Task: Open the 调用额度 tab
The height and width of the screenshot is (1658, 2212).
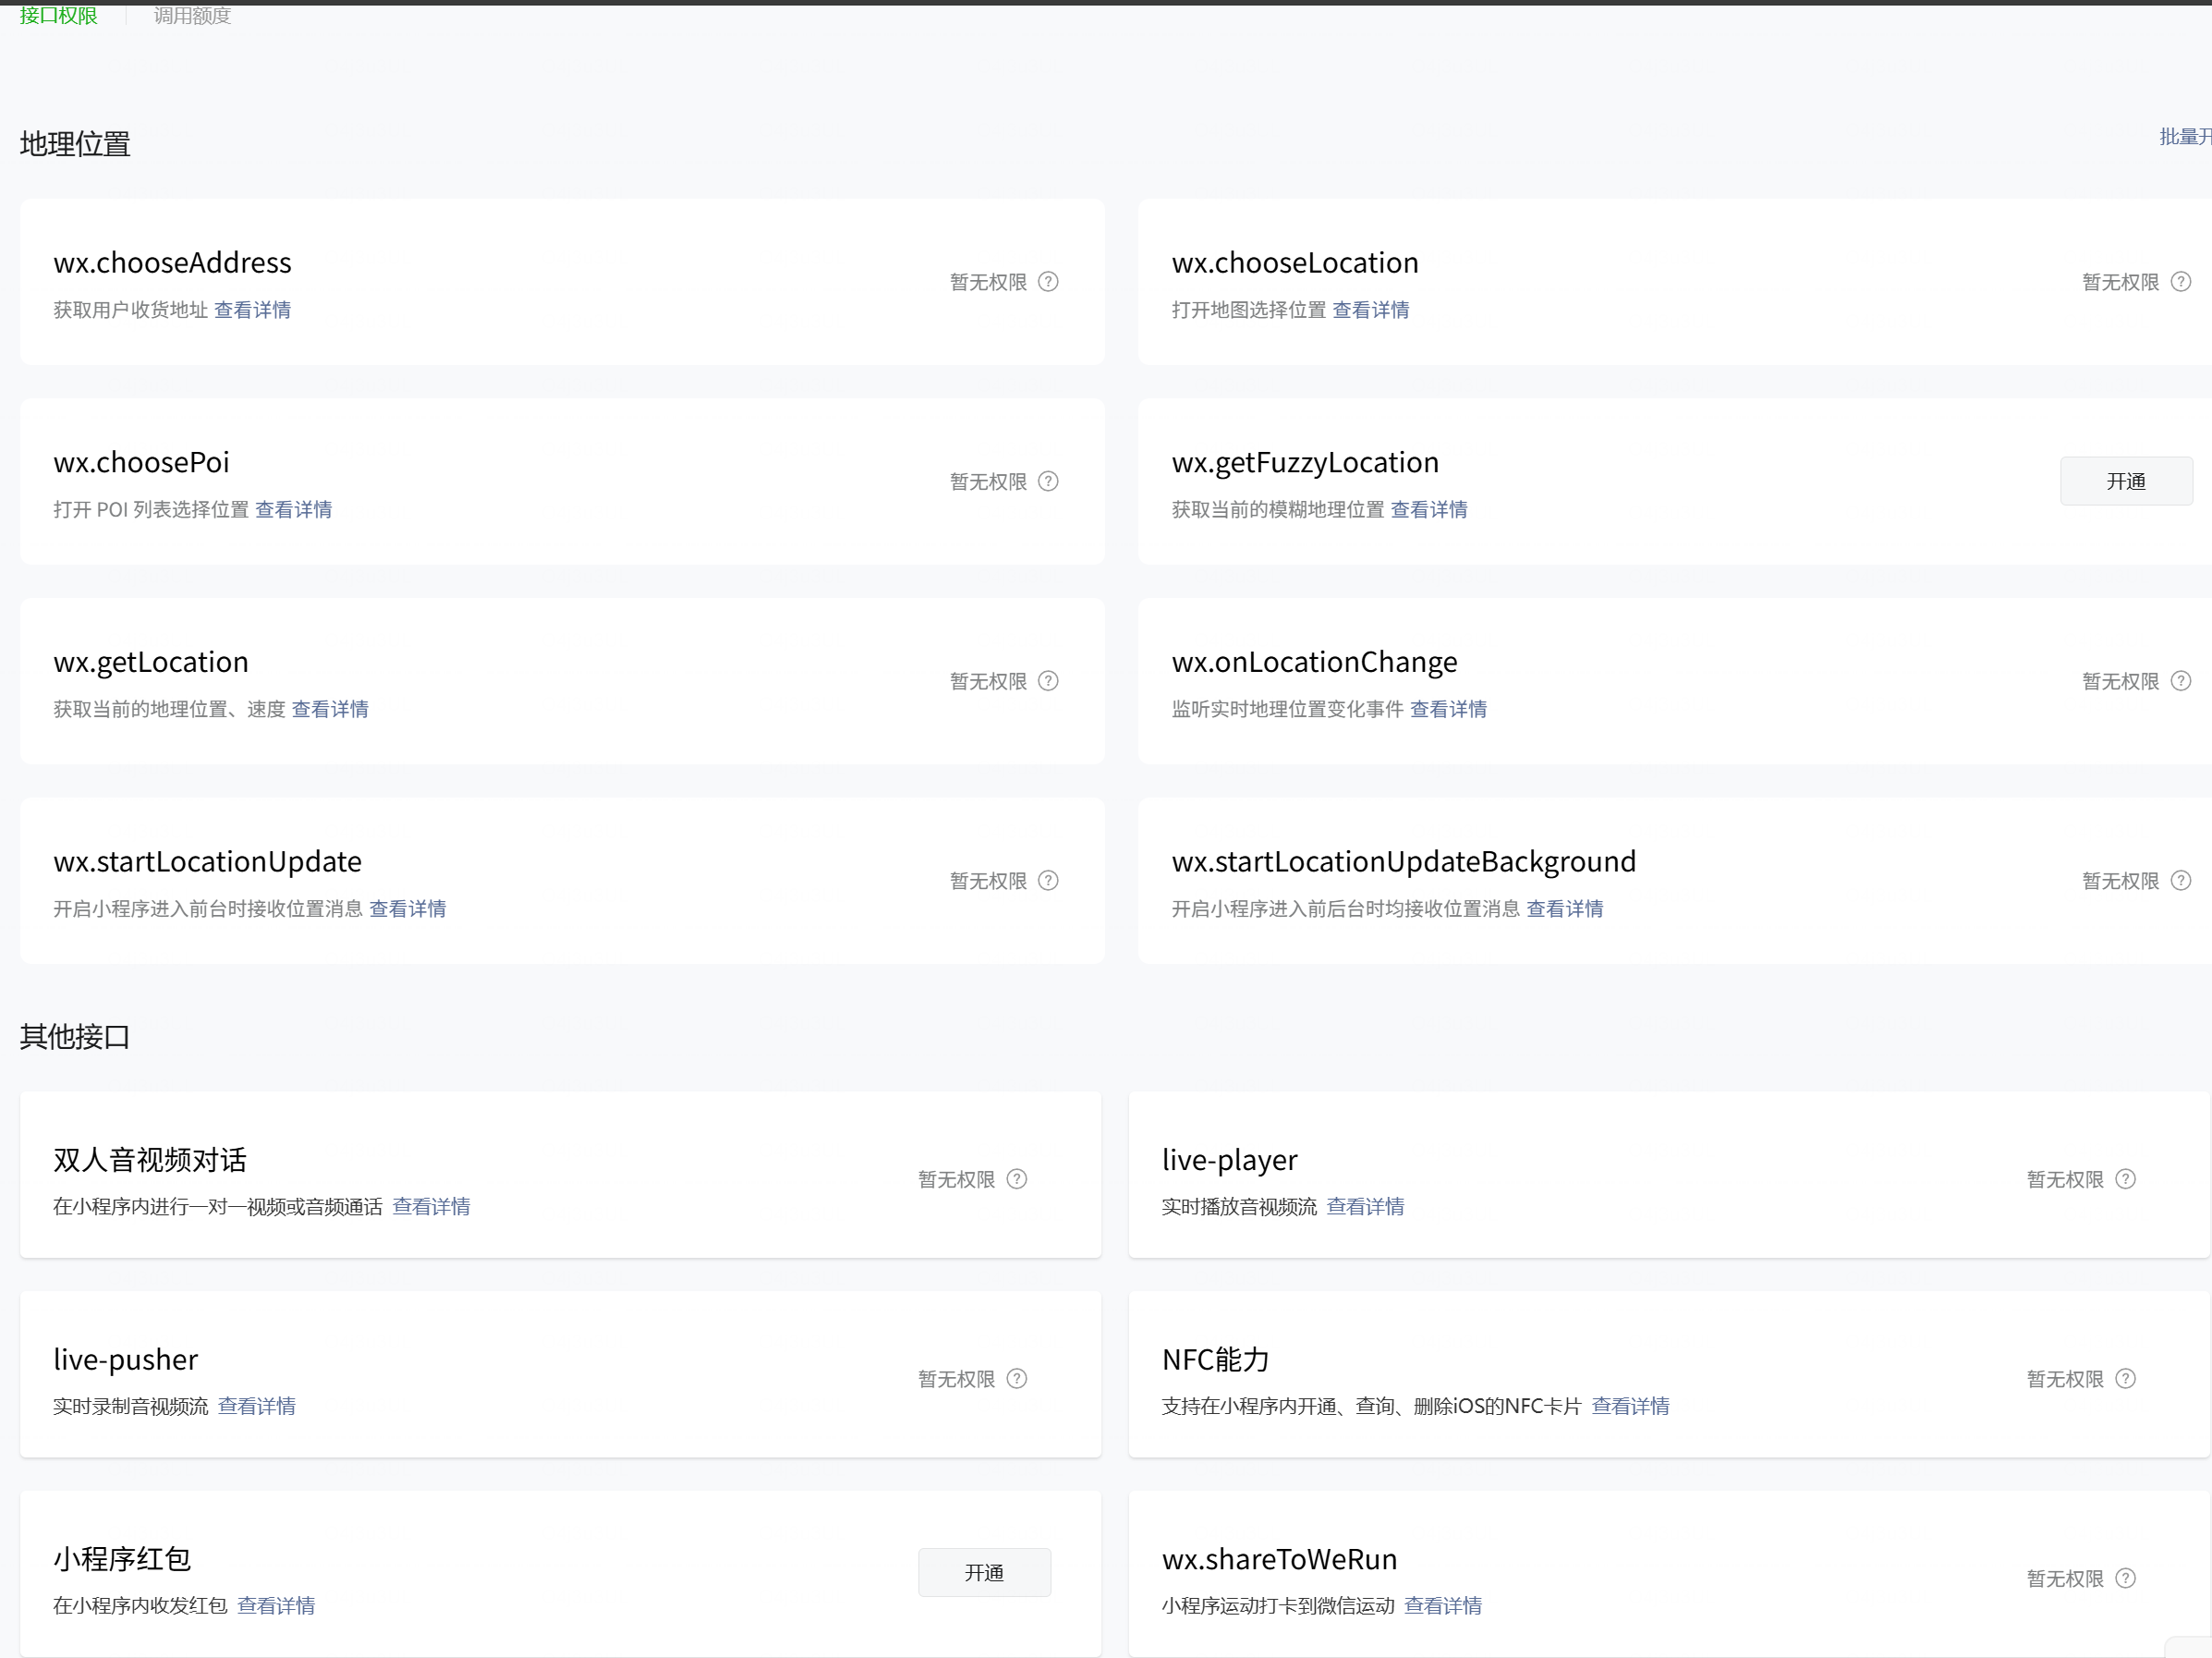Action: 192,15
